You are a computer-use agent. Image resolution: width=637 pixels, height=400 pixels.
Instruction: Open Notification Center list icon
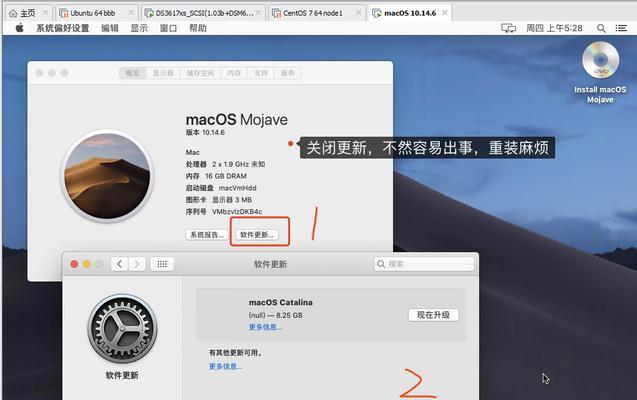tap(621, 28)
